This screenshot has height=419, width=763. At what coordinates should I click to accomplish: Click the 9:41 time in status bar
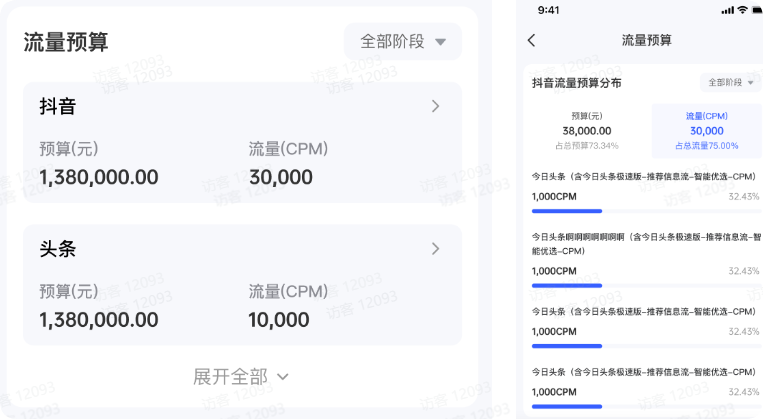coord(548,10)
